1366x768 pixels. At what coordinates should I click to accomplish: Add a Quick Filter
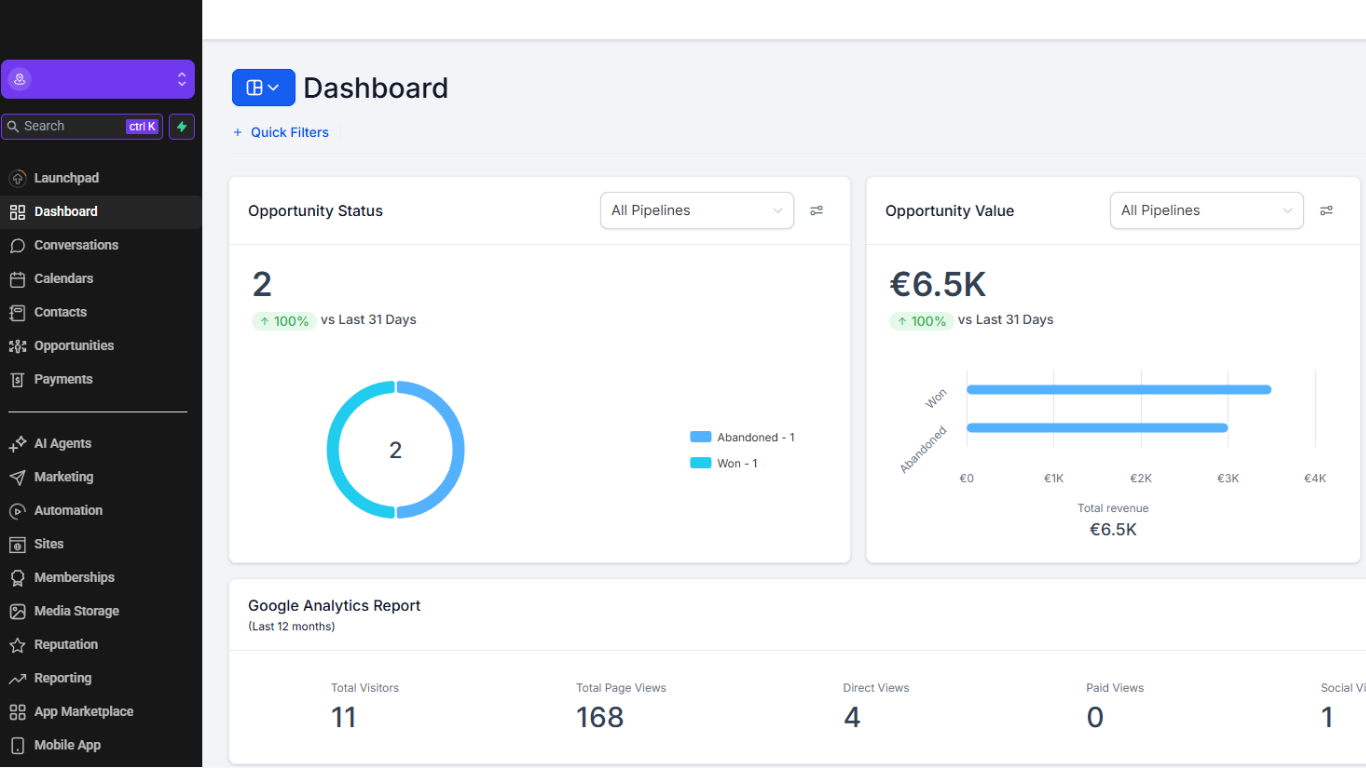coord(281,132)
